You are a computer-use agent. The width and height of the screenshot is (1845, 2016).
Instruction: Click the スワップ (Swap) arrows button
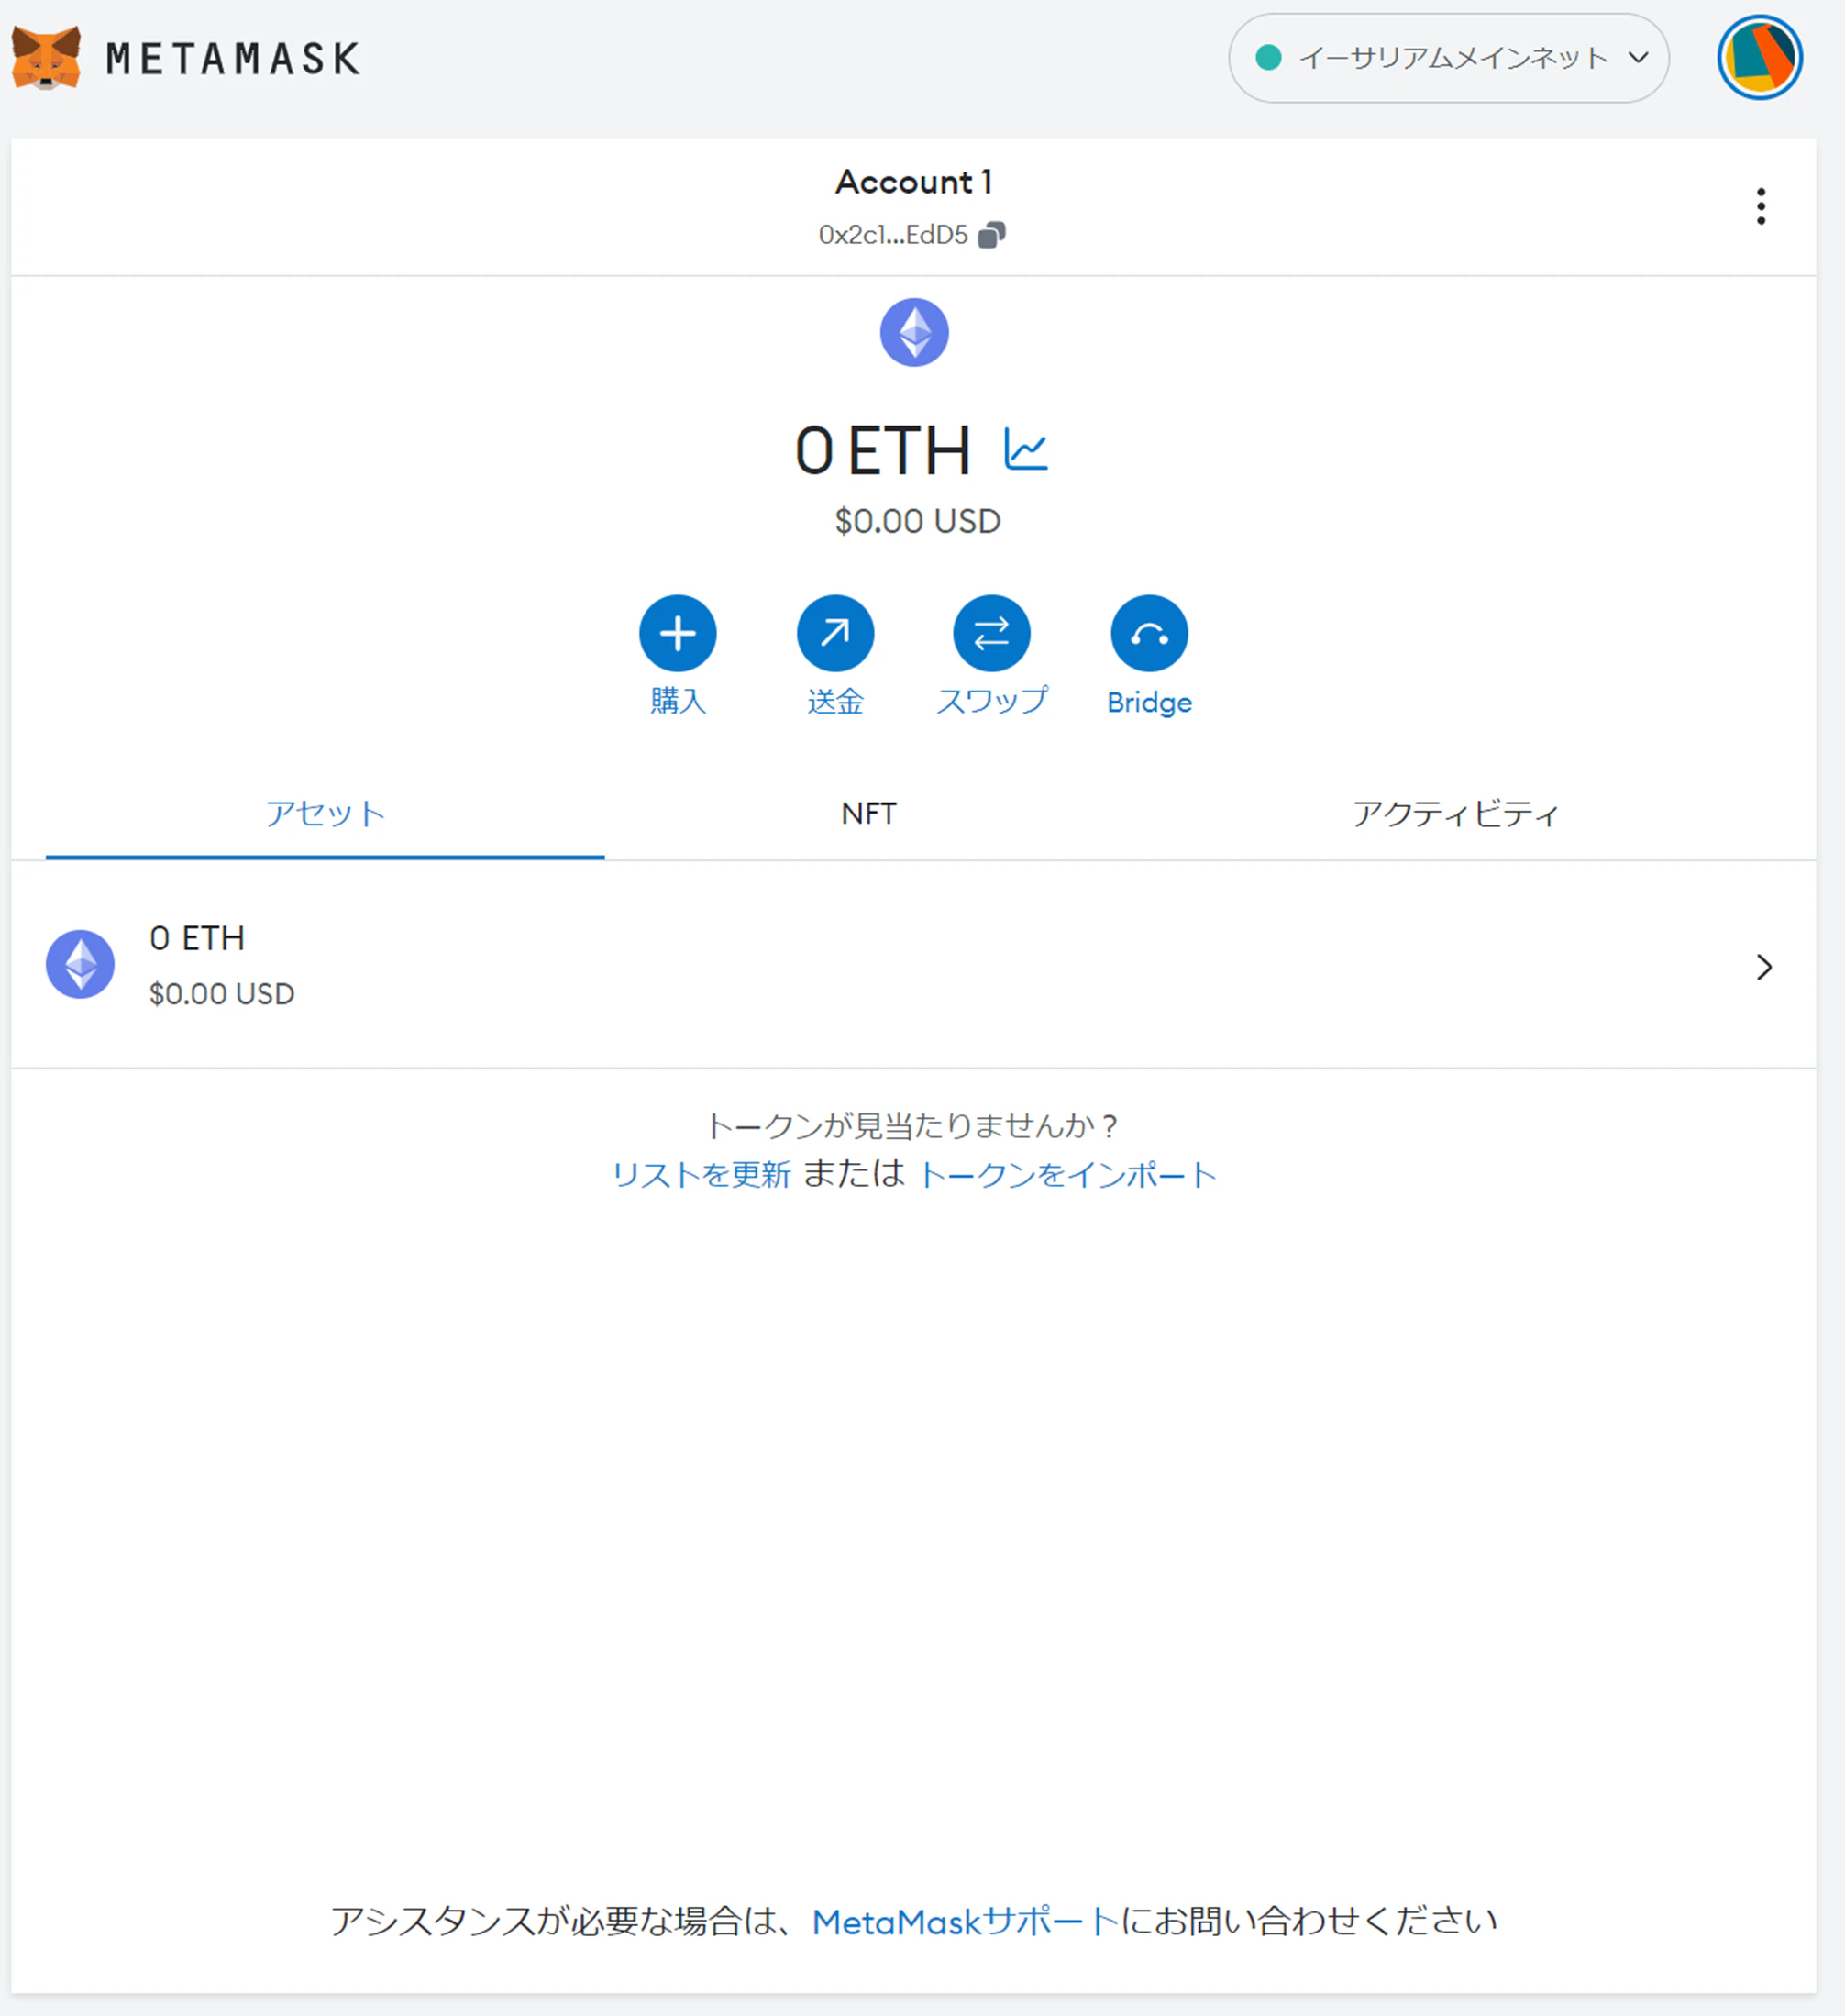pos(992,633)
